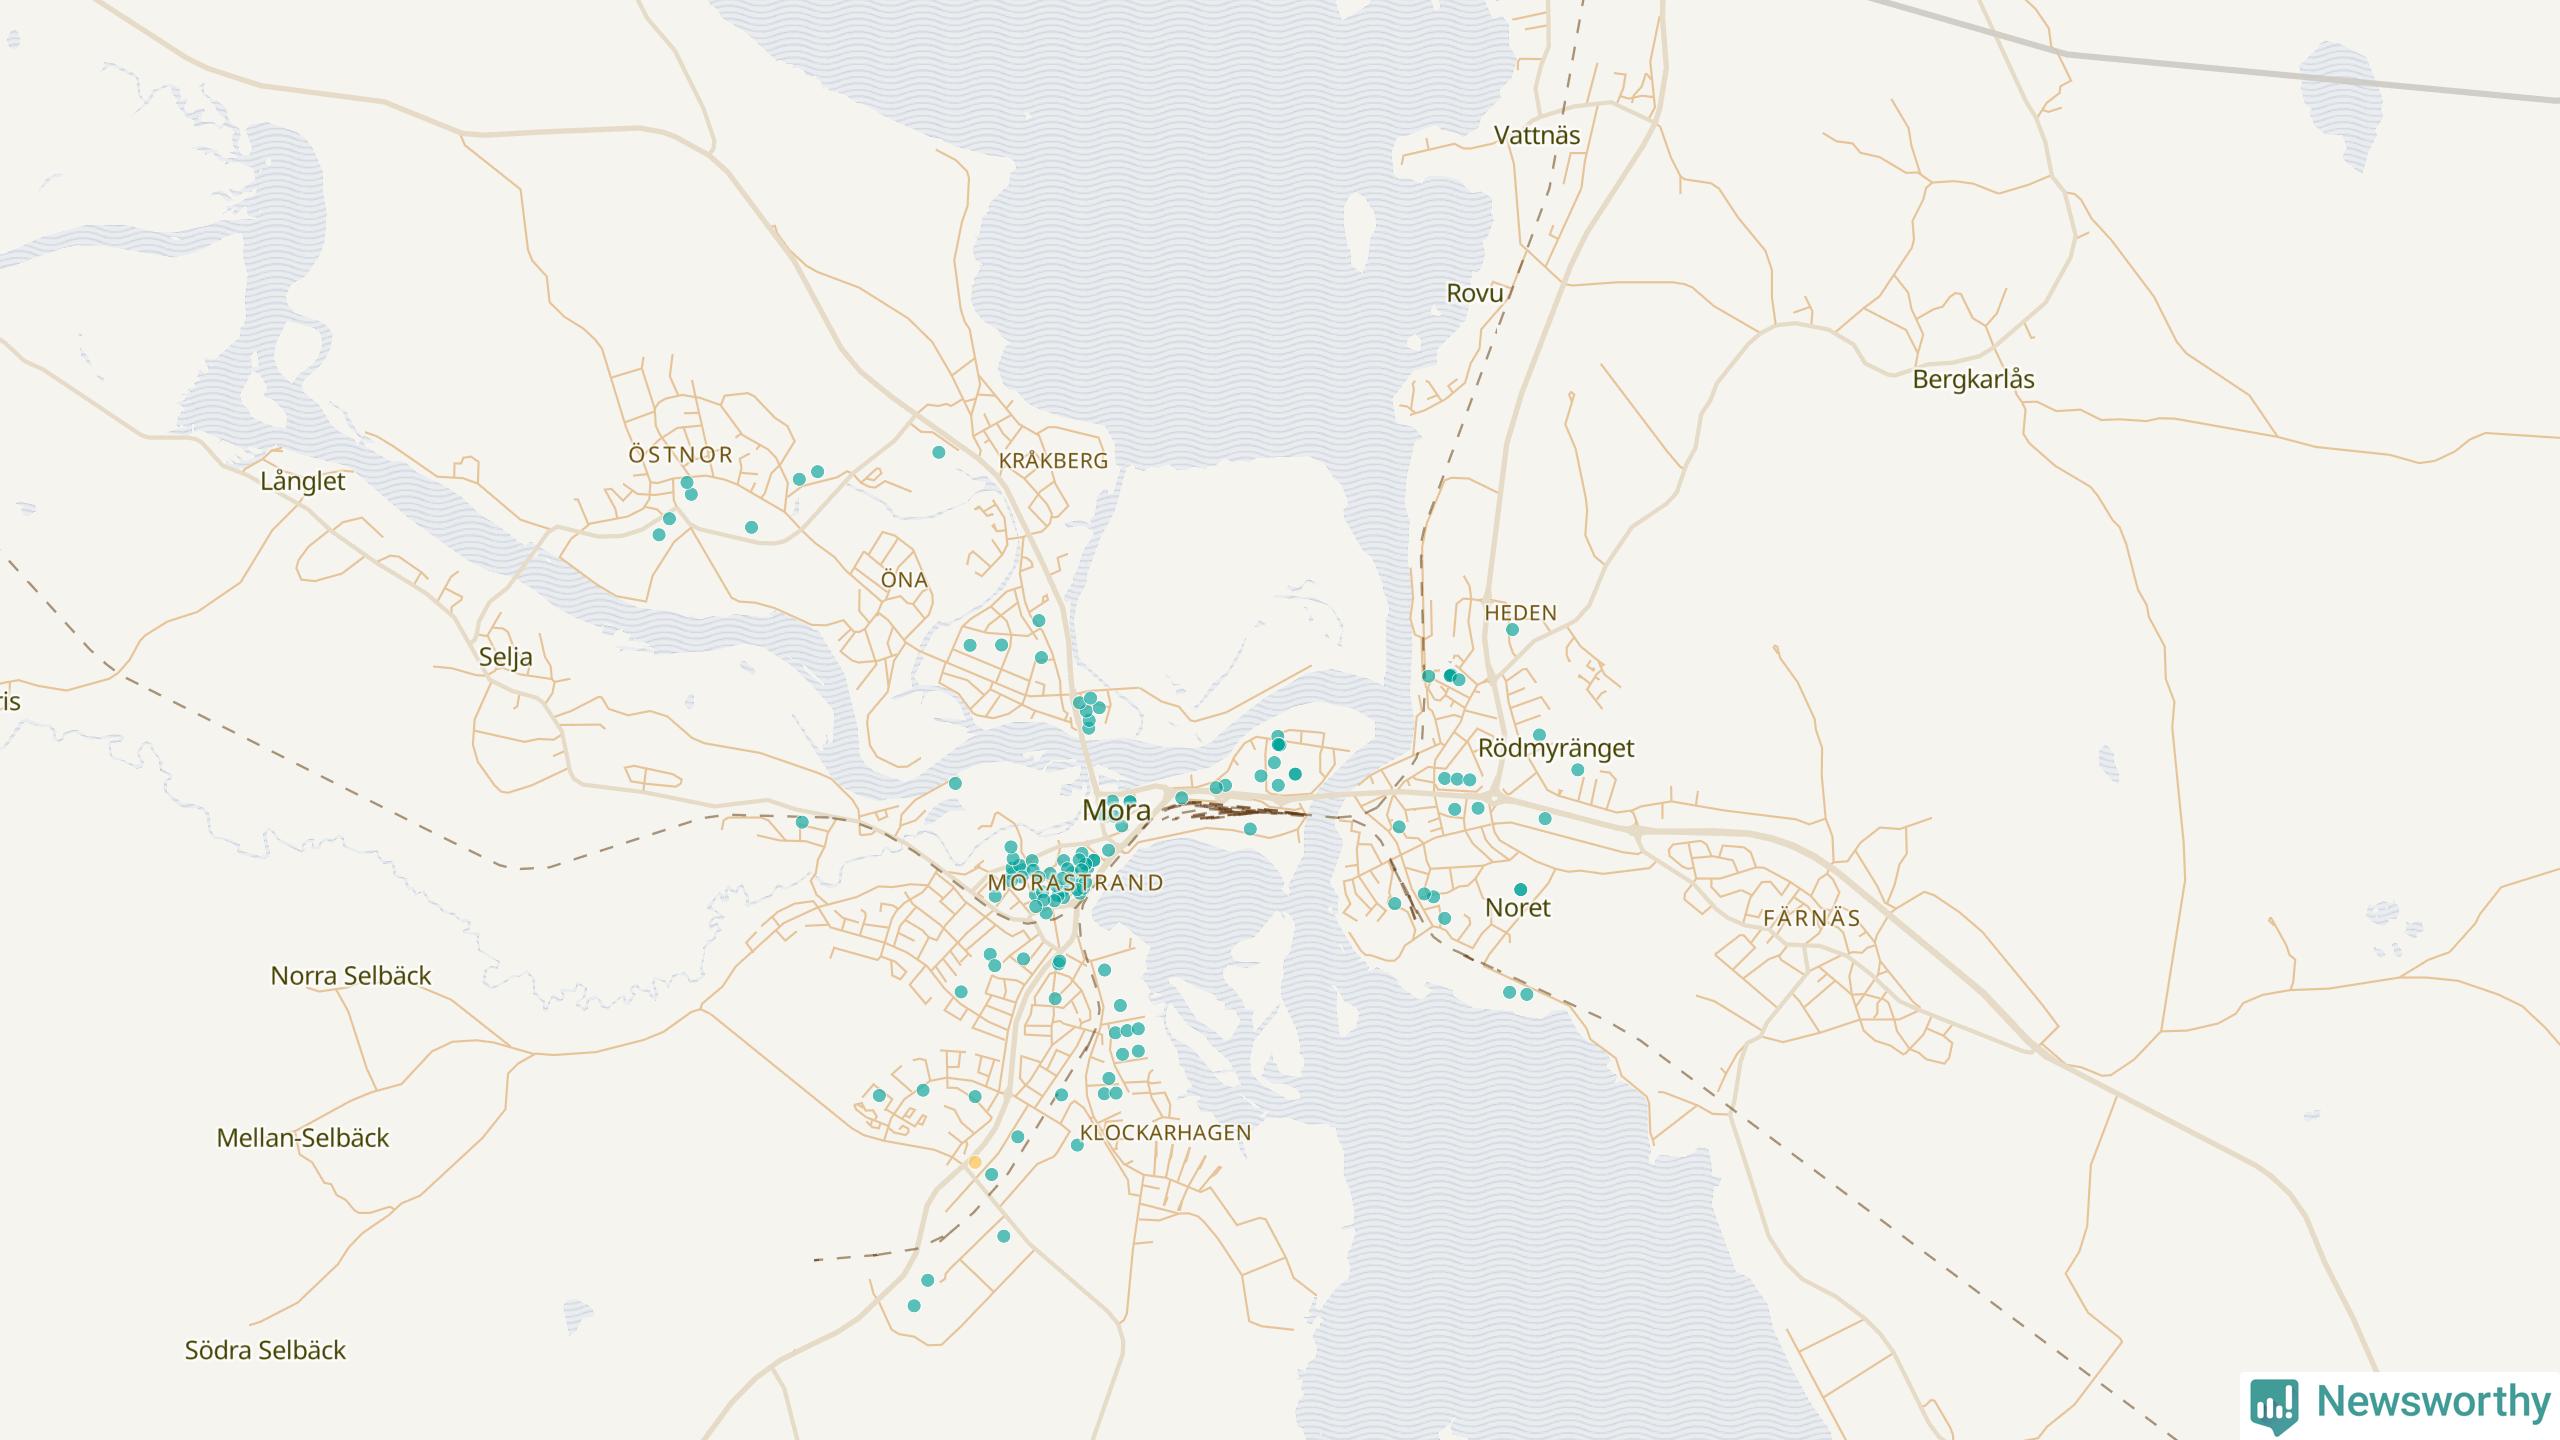Click the Södra Selbäck label
2560x1440 pixels.
[x=265, y=1350]
